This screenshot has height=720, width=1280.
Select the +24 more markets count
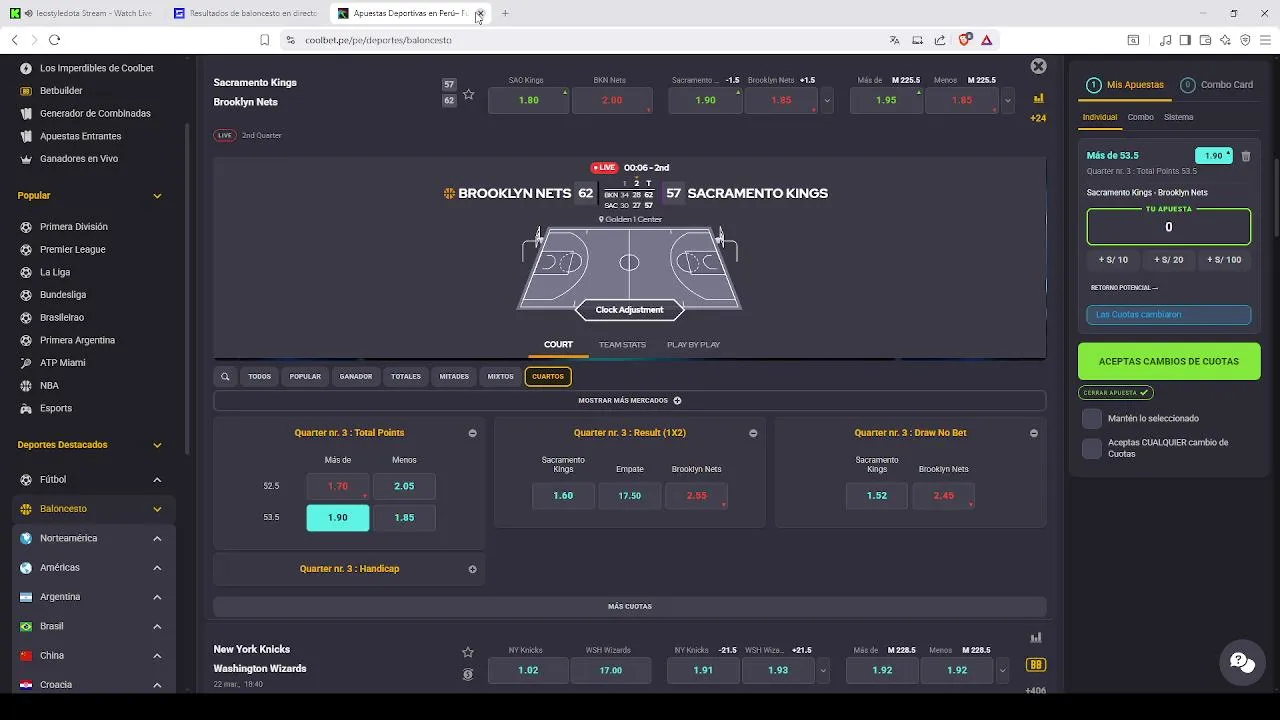(1038, 118)
